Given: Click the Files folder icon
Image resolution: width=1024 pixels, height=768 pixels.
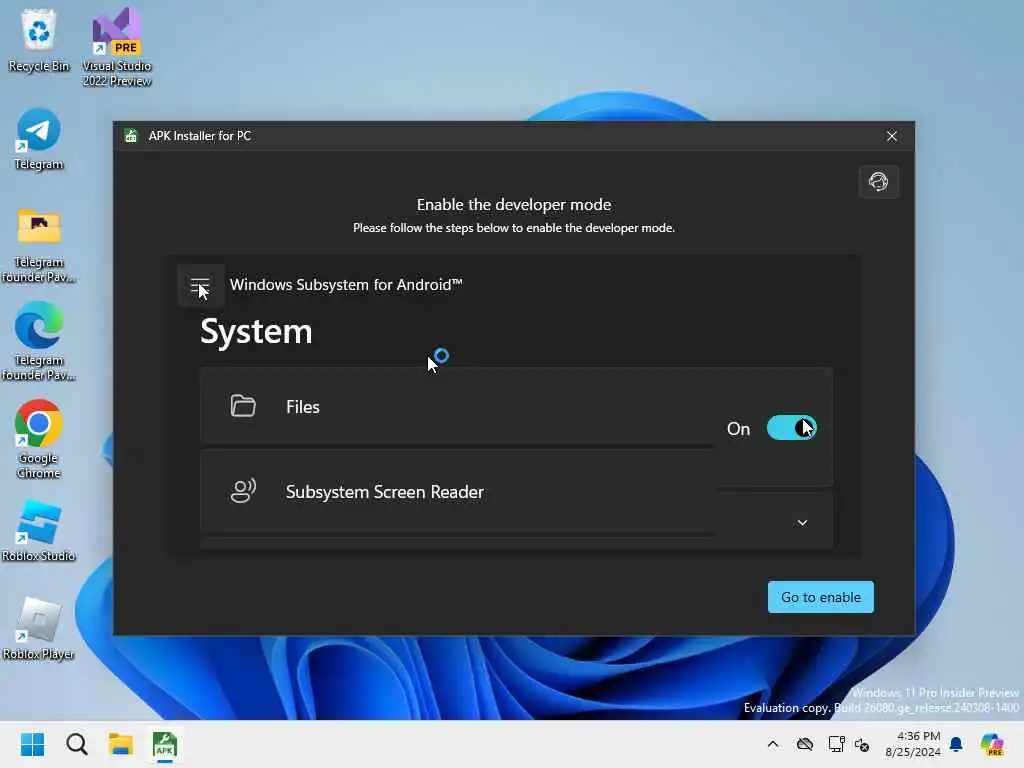Looking at the screenshot, I should click(x=243, y=406).
